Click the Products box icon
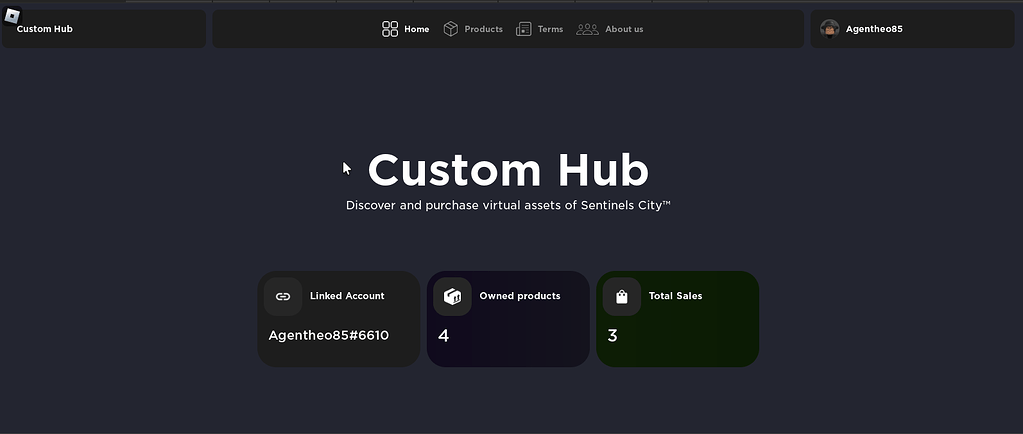Viewport: 1023px width, 434px height. [451, 29]
